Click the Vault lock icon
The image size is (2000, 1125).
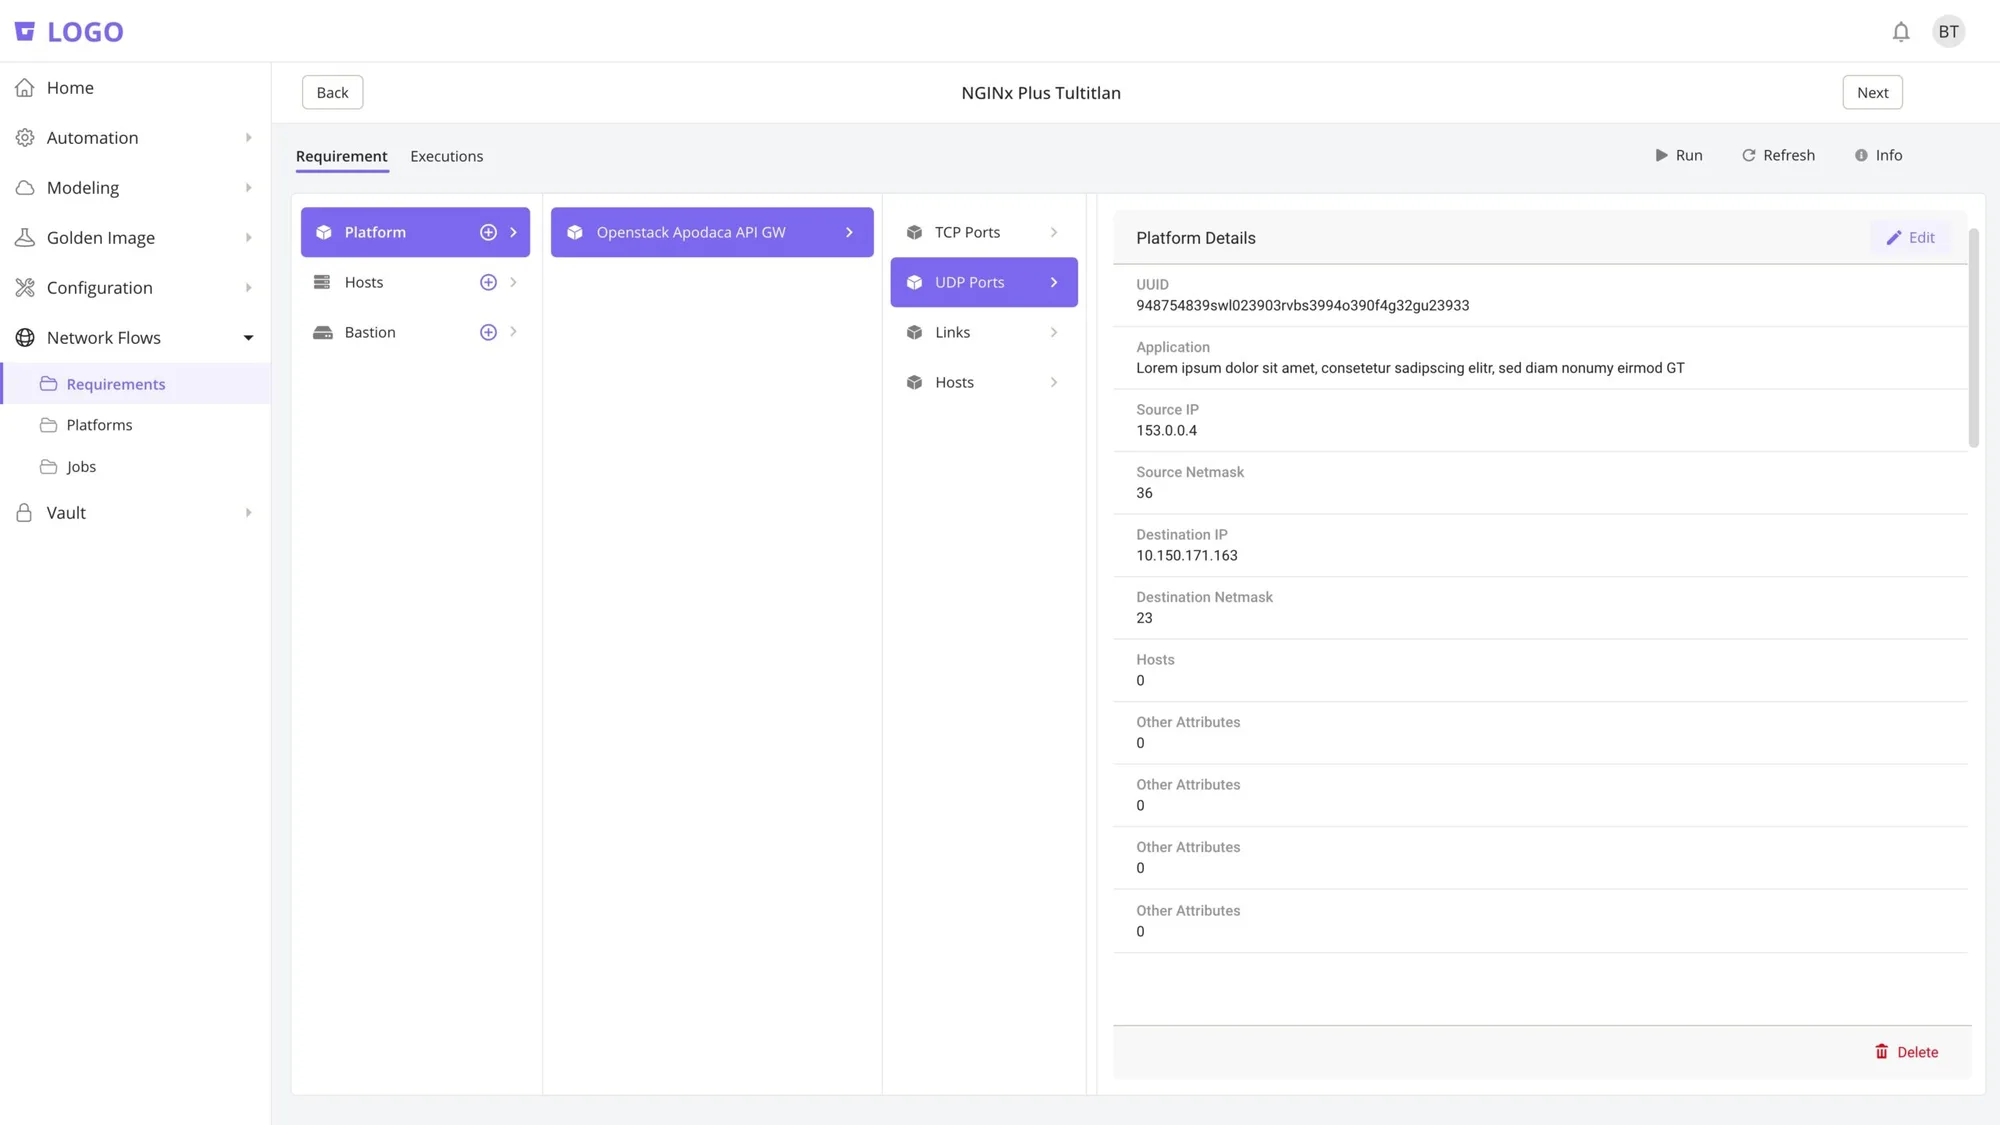click(25, 513)
